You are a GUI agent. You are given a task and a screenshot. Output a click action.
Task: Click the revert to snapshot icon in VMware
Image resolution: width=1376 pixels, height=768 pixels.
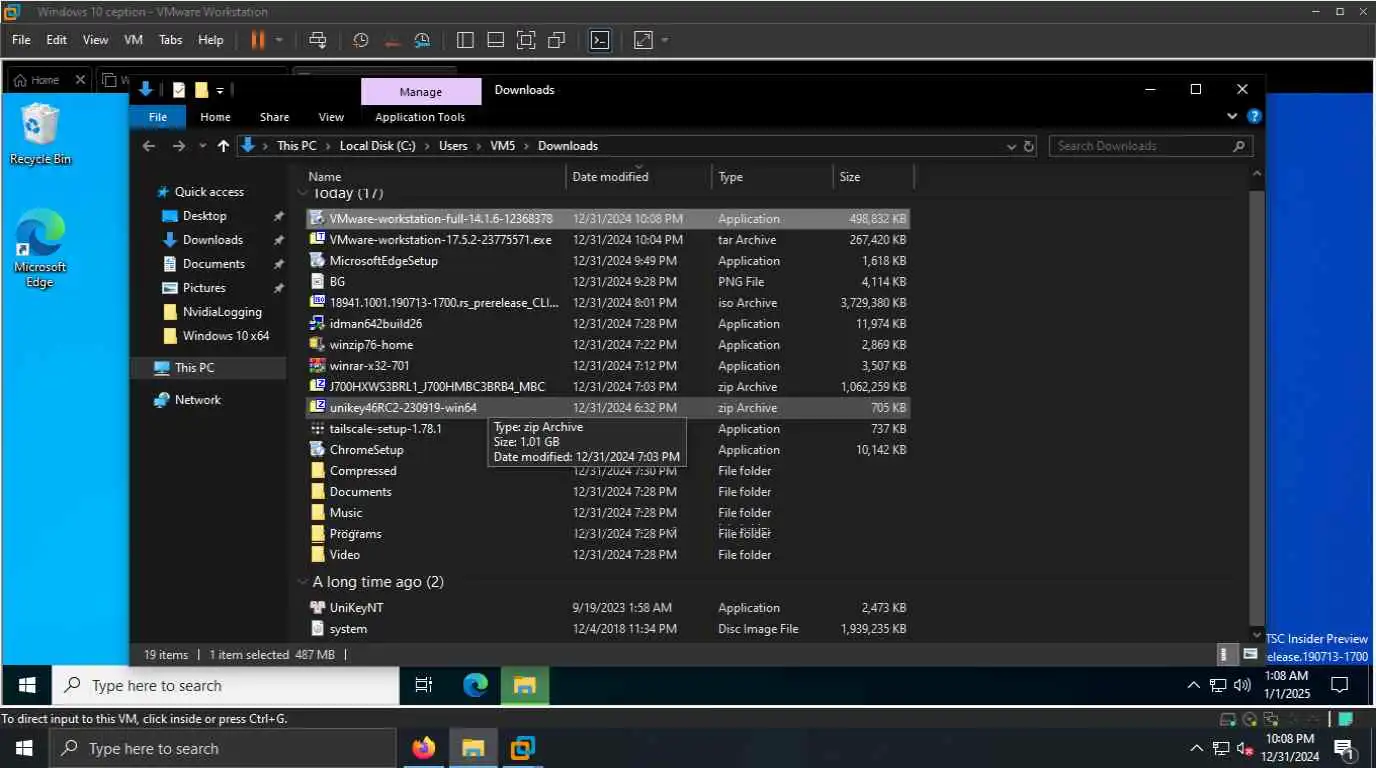(392, 40)
